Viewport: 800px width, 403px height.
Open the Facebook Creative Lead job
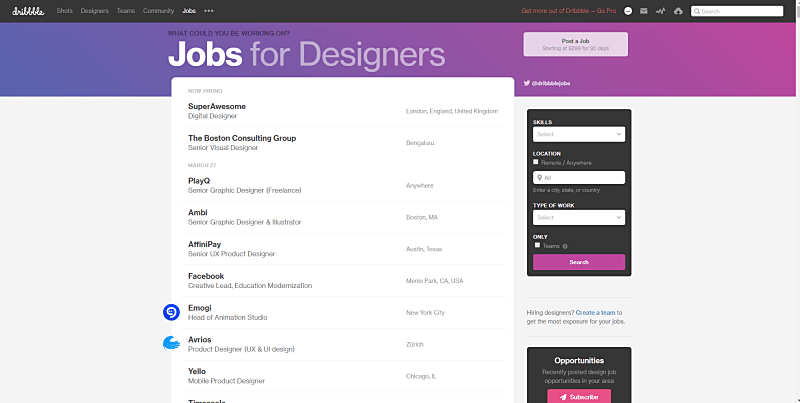(343, 281)
